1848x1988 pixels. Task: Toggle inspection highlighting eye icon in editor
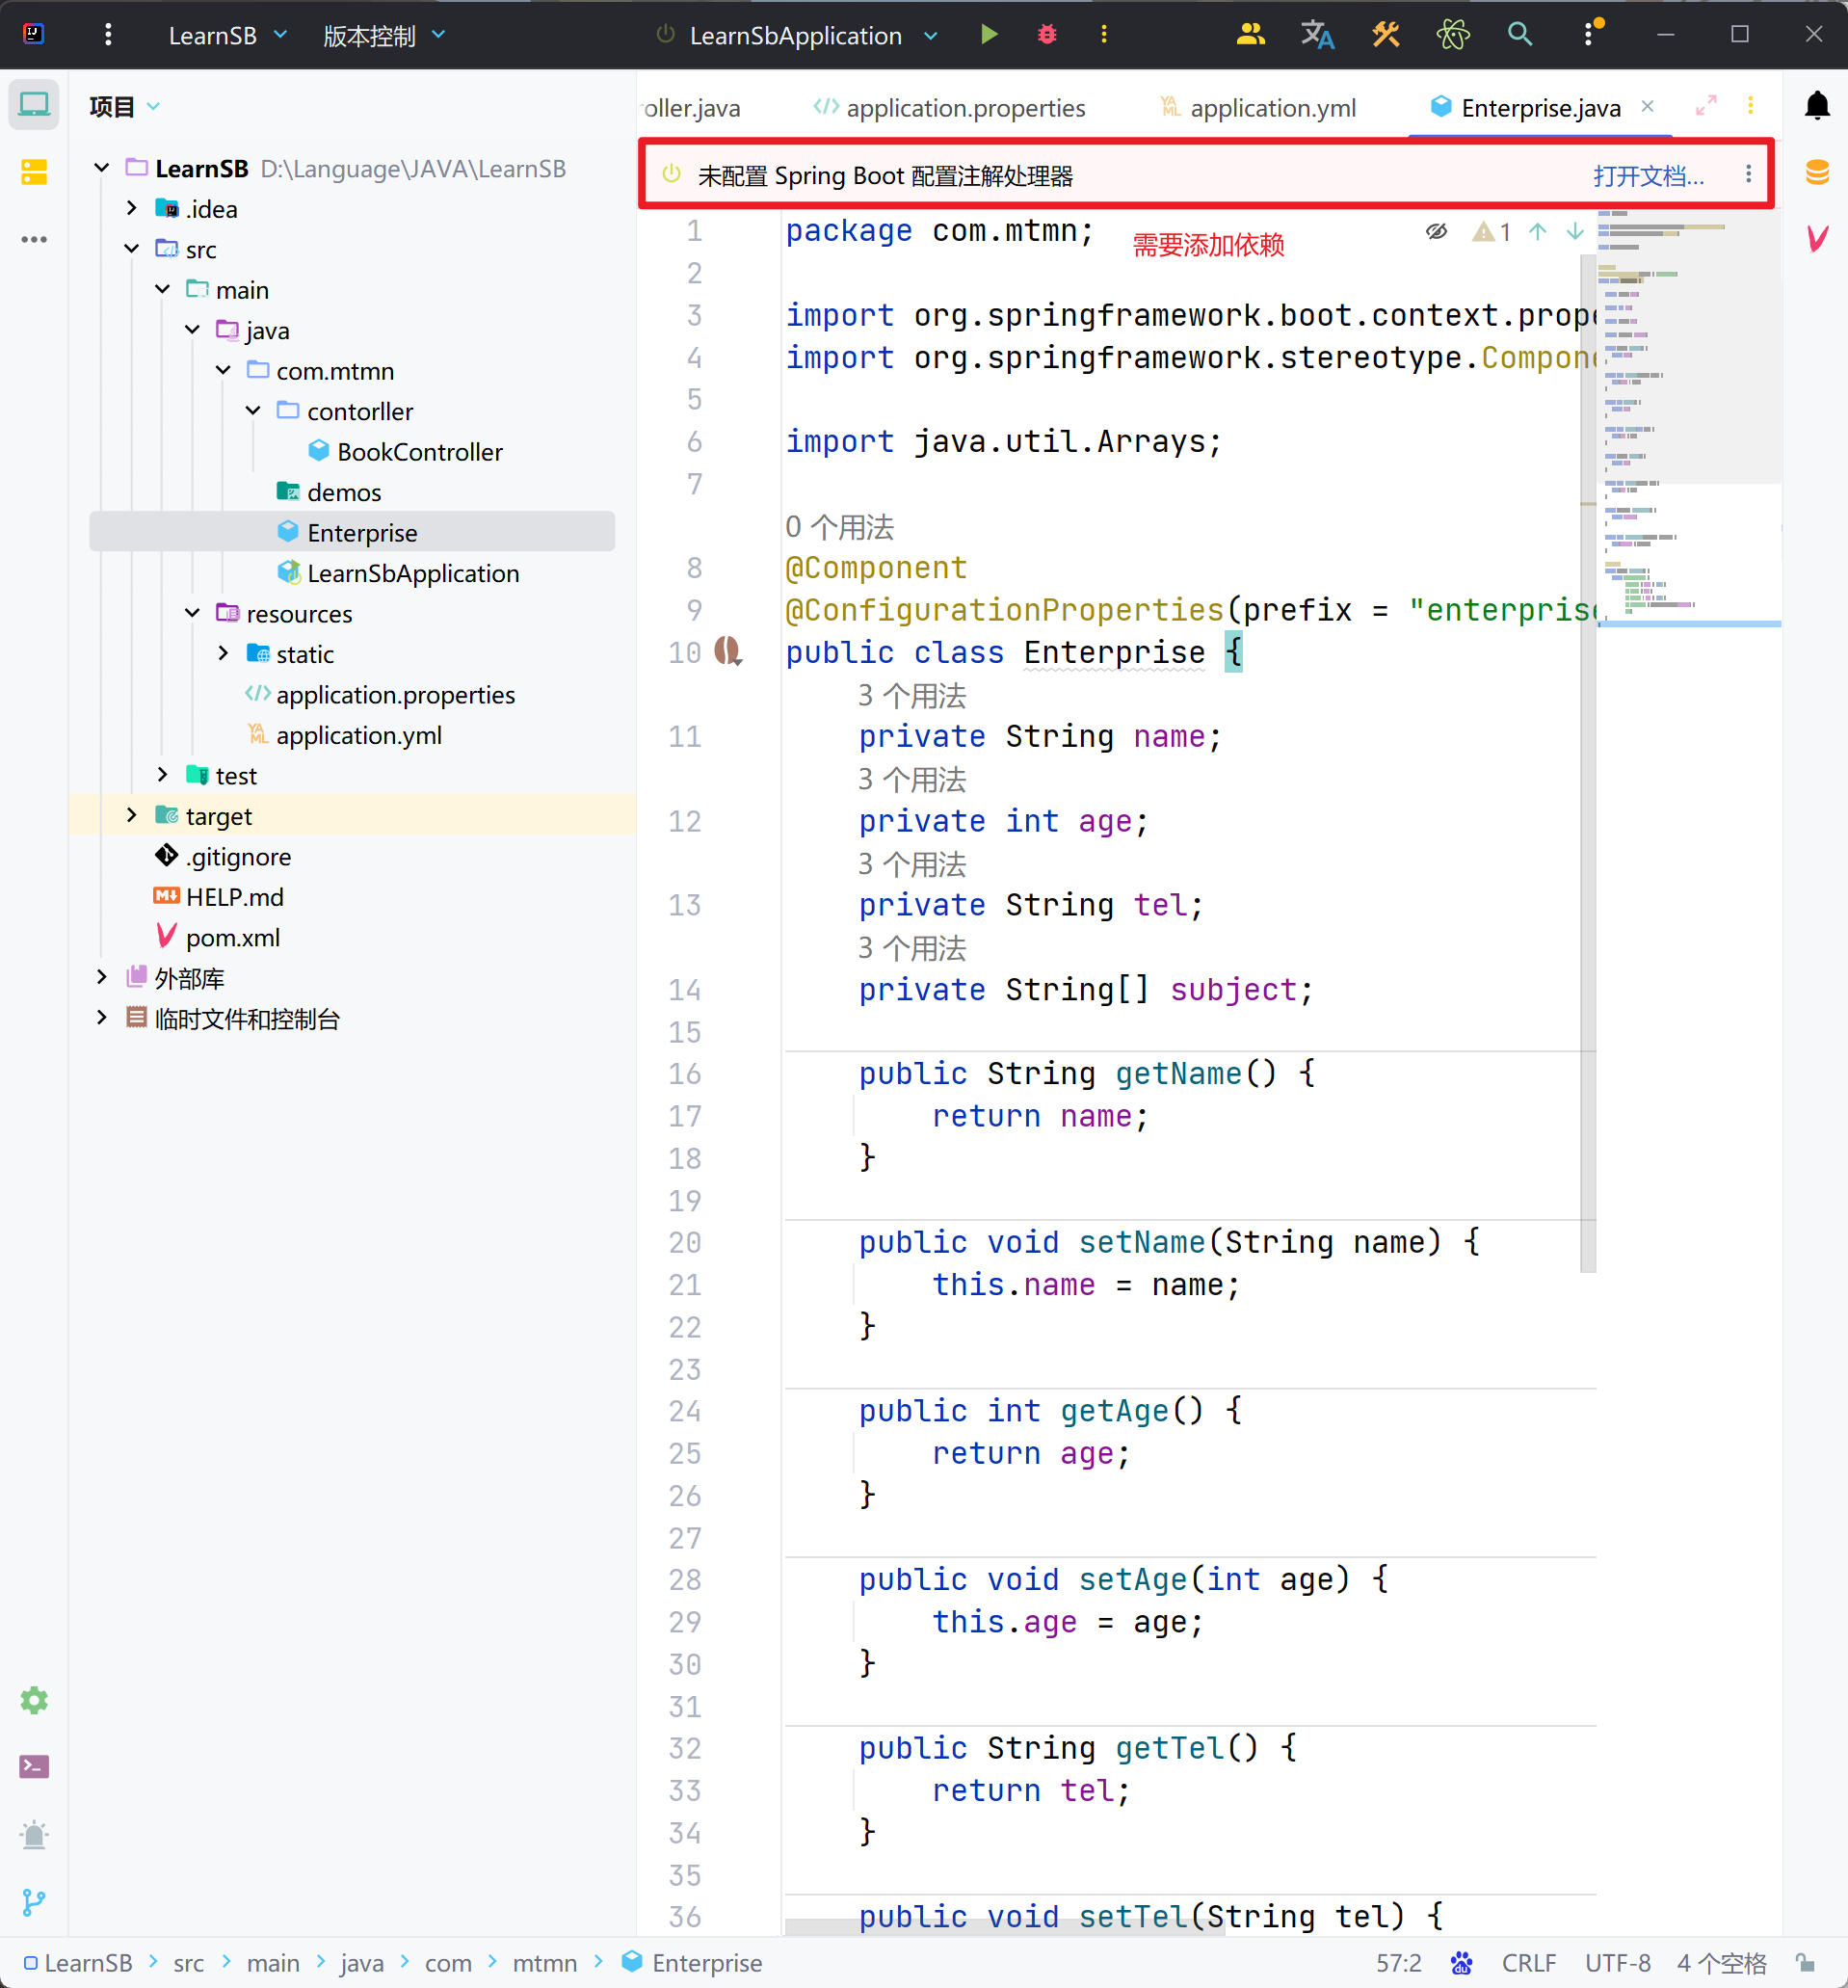(x=1436, y=232)
